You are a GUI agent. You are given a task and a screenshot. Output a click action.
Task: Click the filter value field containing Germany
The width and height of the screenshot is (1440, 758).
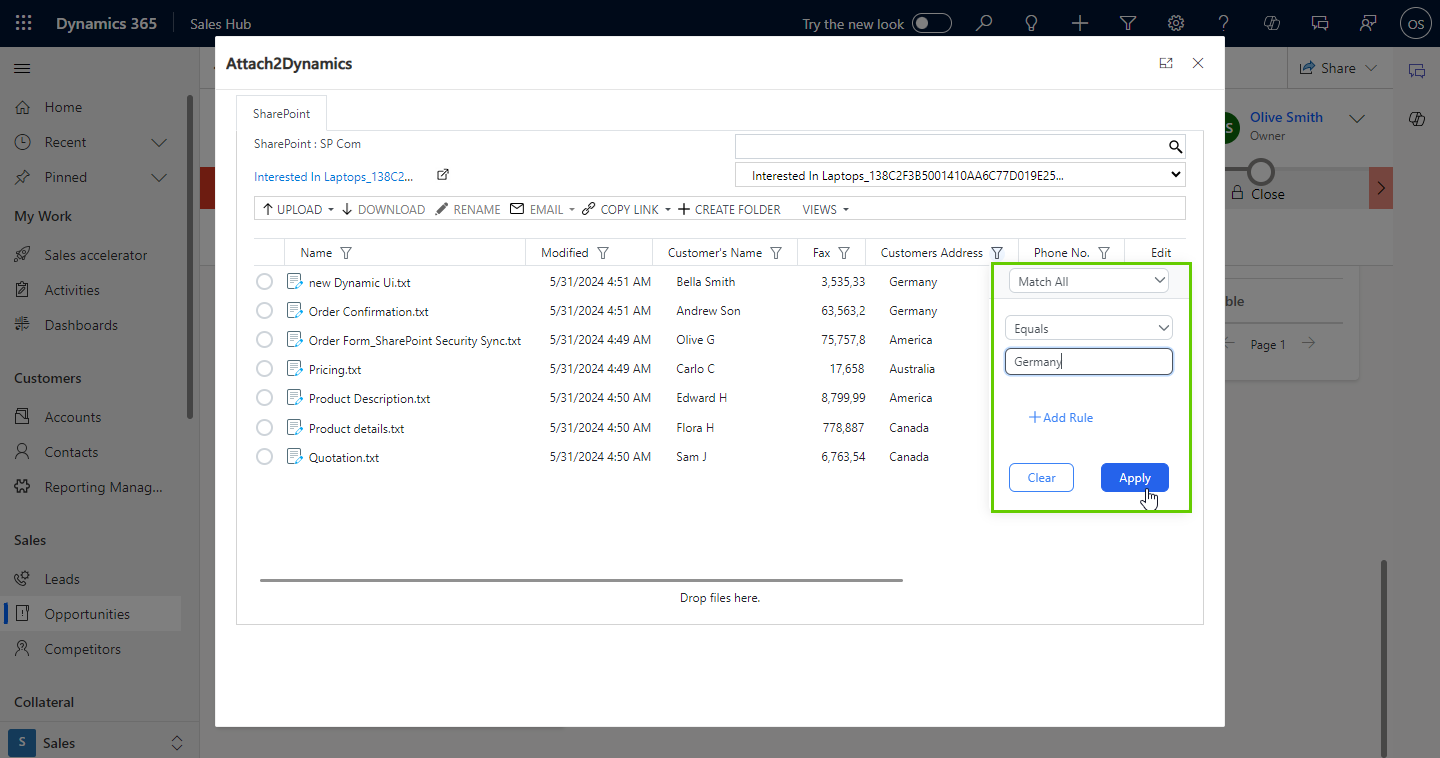[x=1088, y=362]
